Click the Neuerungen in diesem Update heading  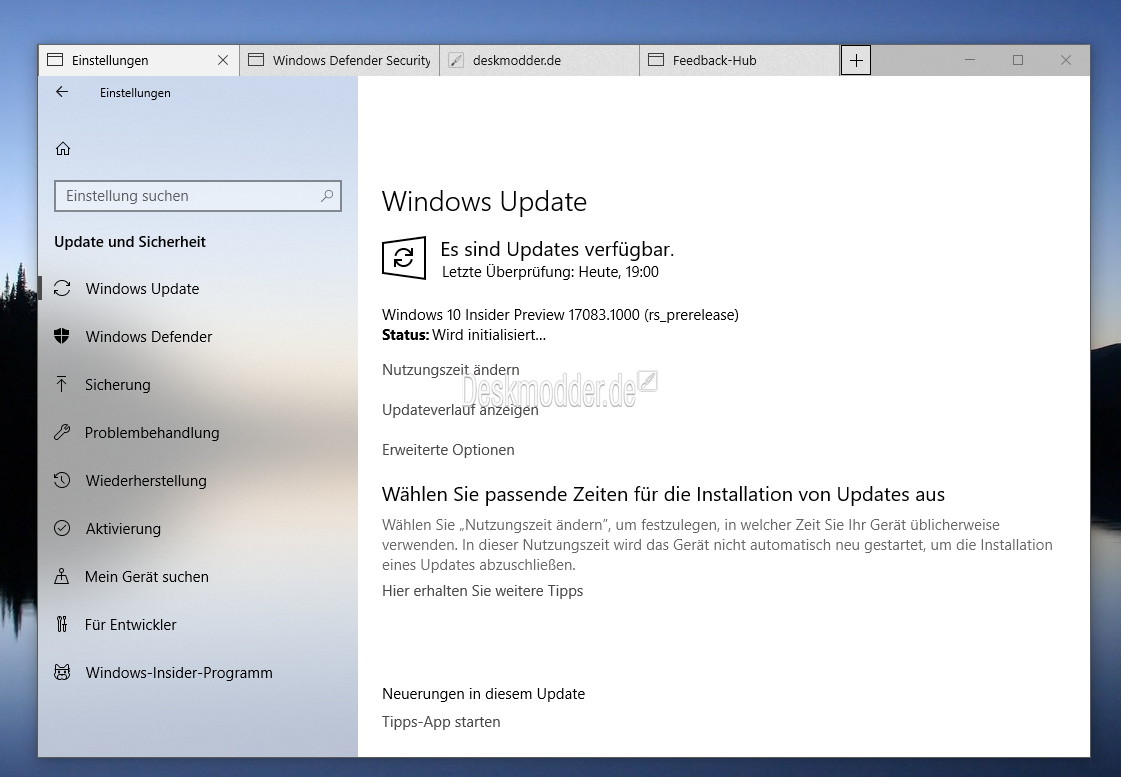tap(483, 693)
